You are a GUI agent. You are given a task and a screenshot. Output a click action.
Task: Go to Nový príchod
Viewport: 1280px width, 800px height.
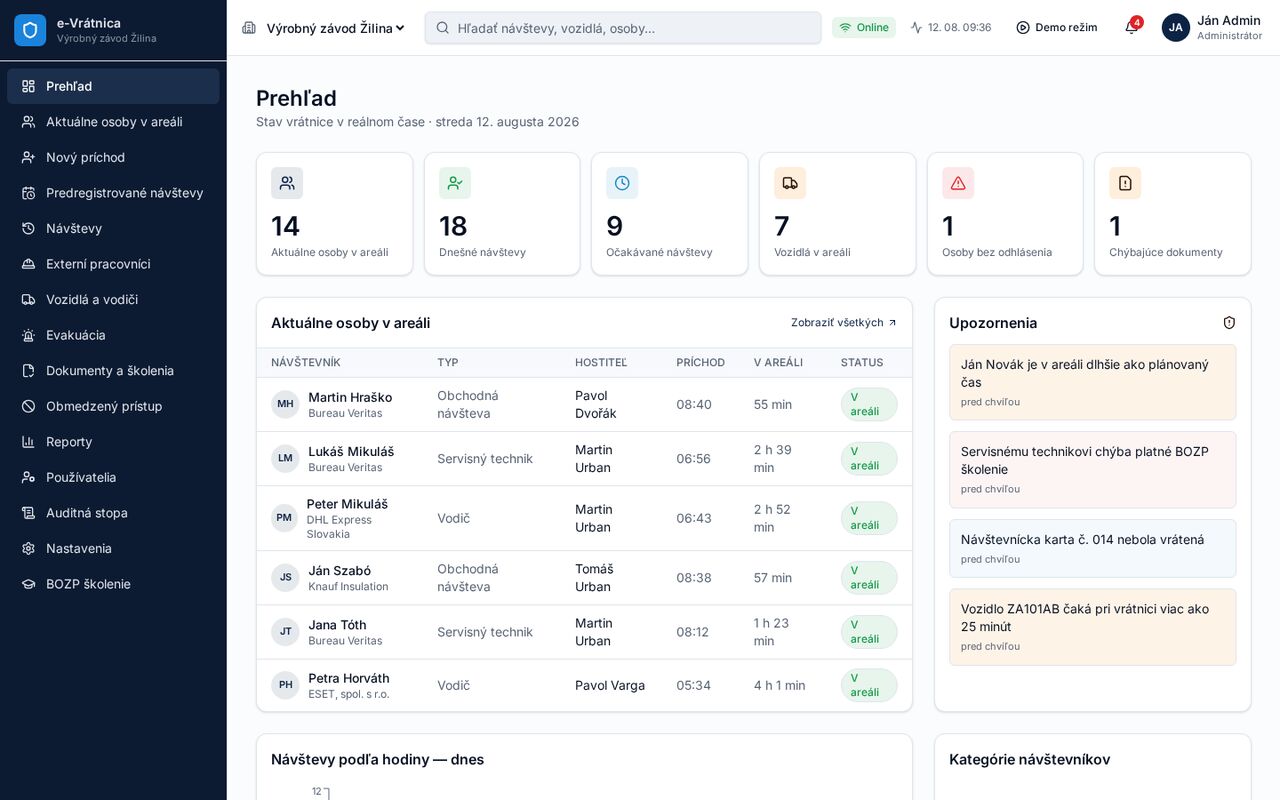pyautogui.click(x=113, y=157)
